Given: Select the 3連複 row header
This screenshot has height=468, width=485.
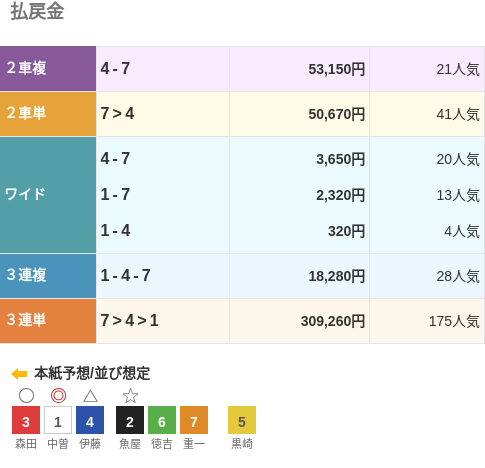Looking at the screenshot, I should [x=48, y=276].
